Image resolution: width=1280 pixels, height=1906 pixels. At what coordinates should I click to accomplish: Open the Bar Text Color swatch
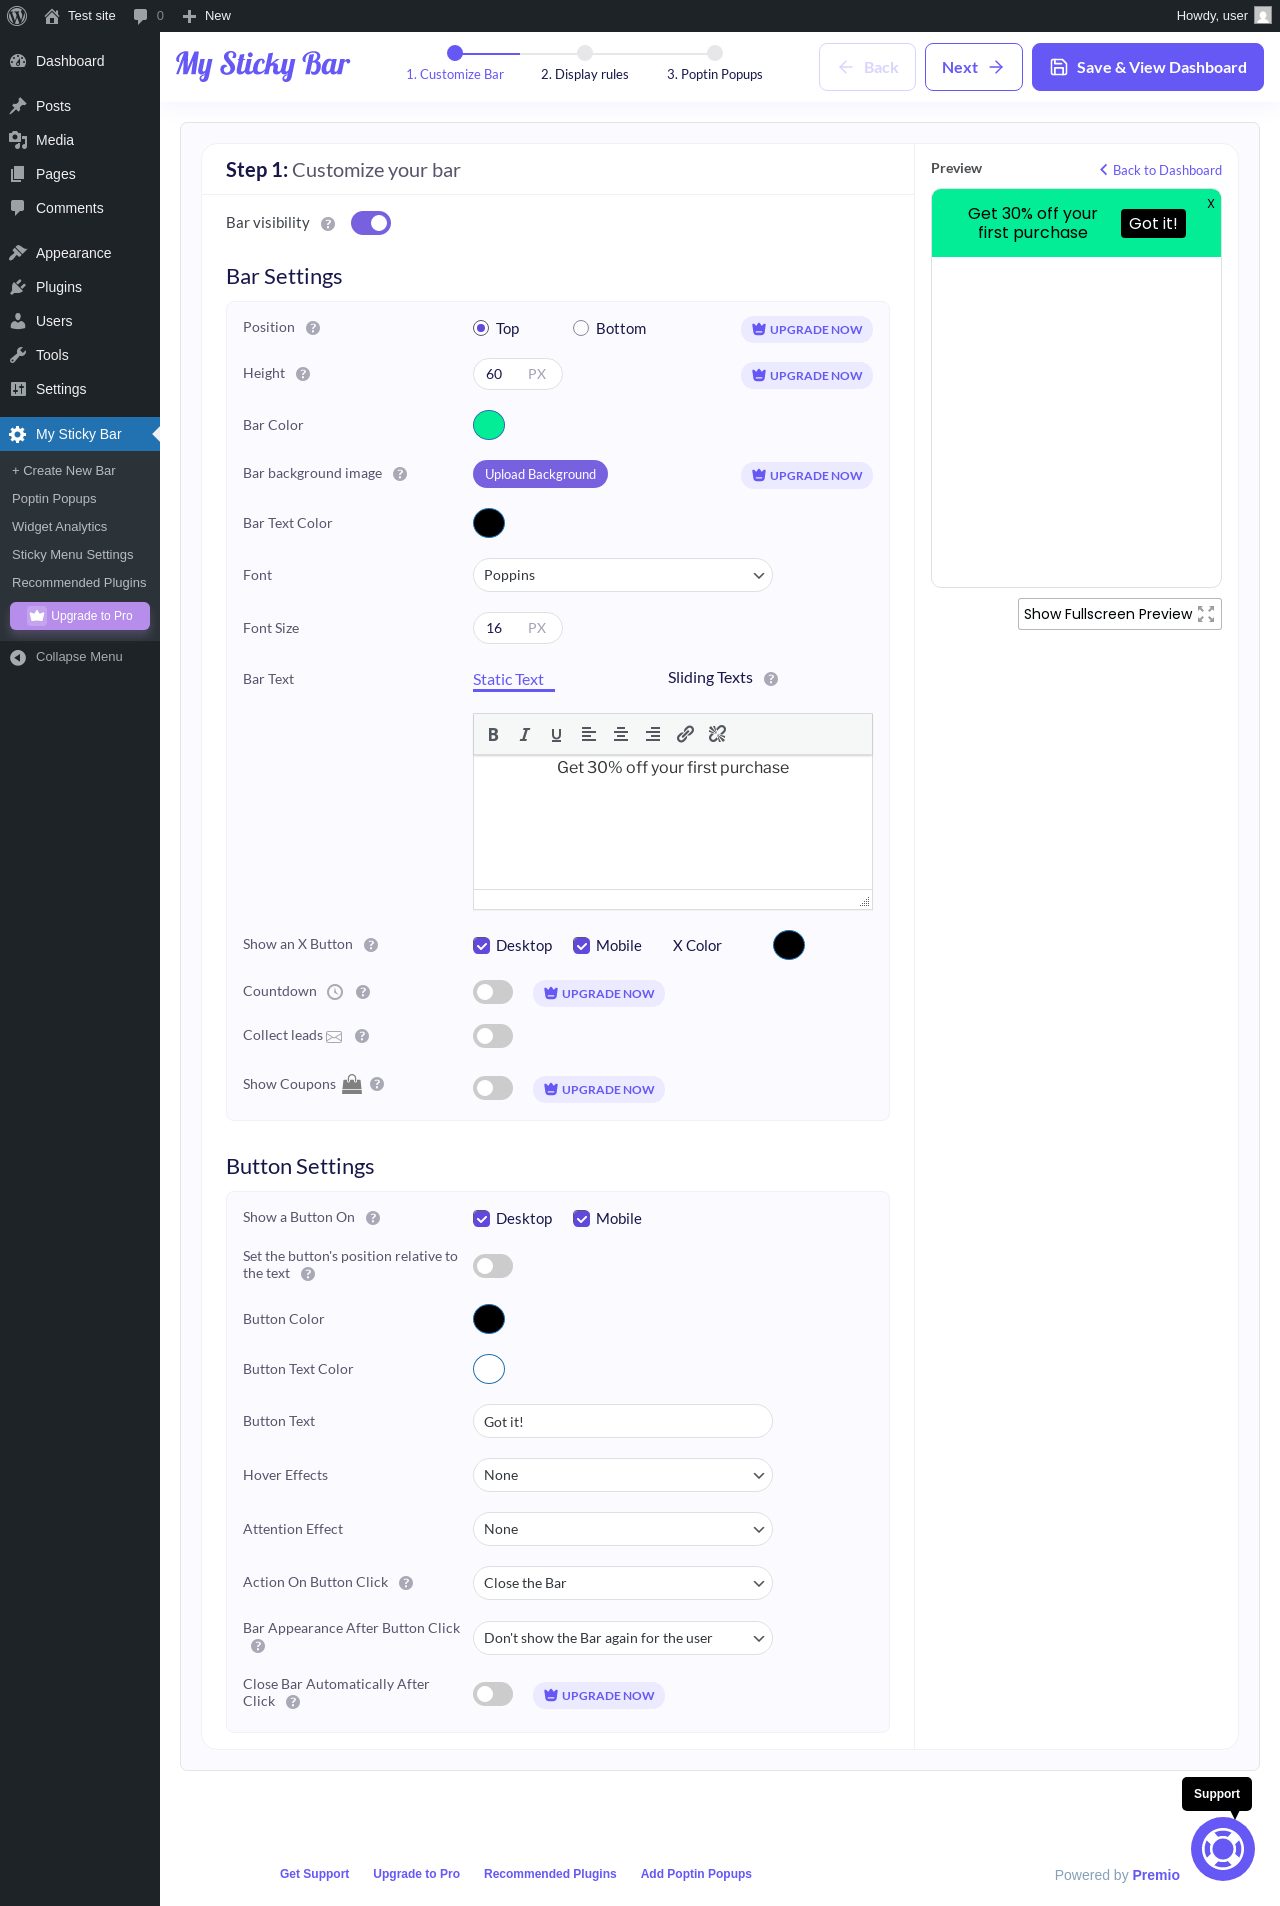pos(489,523)
